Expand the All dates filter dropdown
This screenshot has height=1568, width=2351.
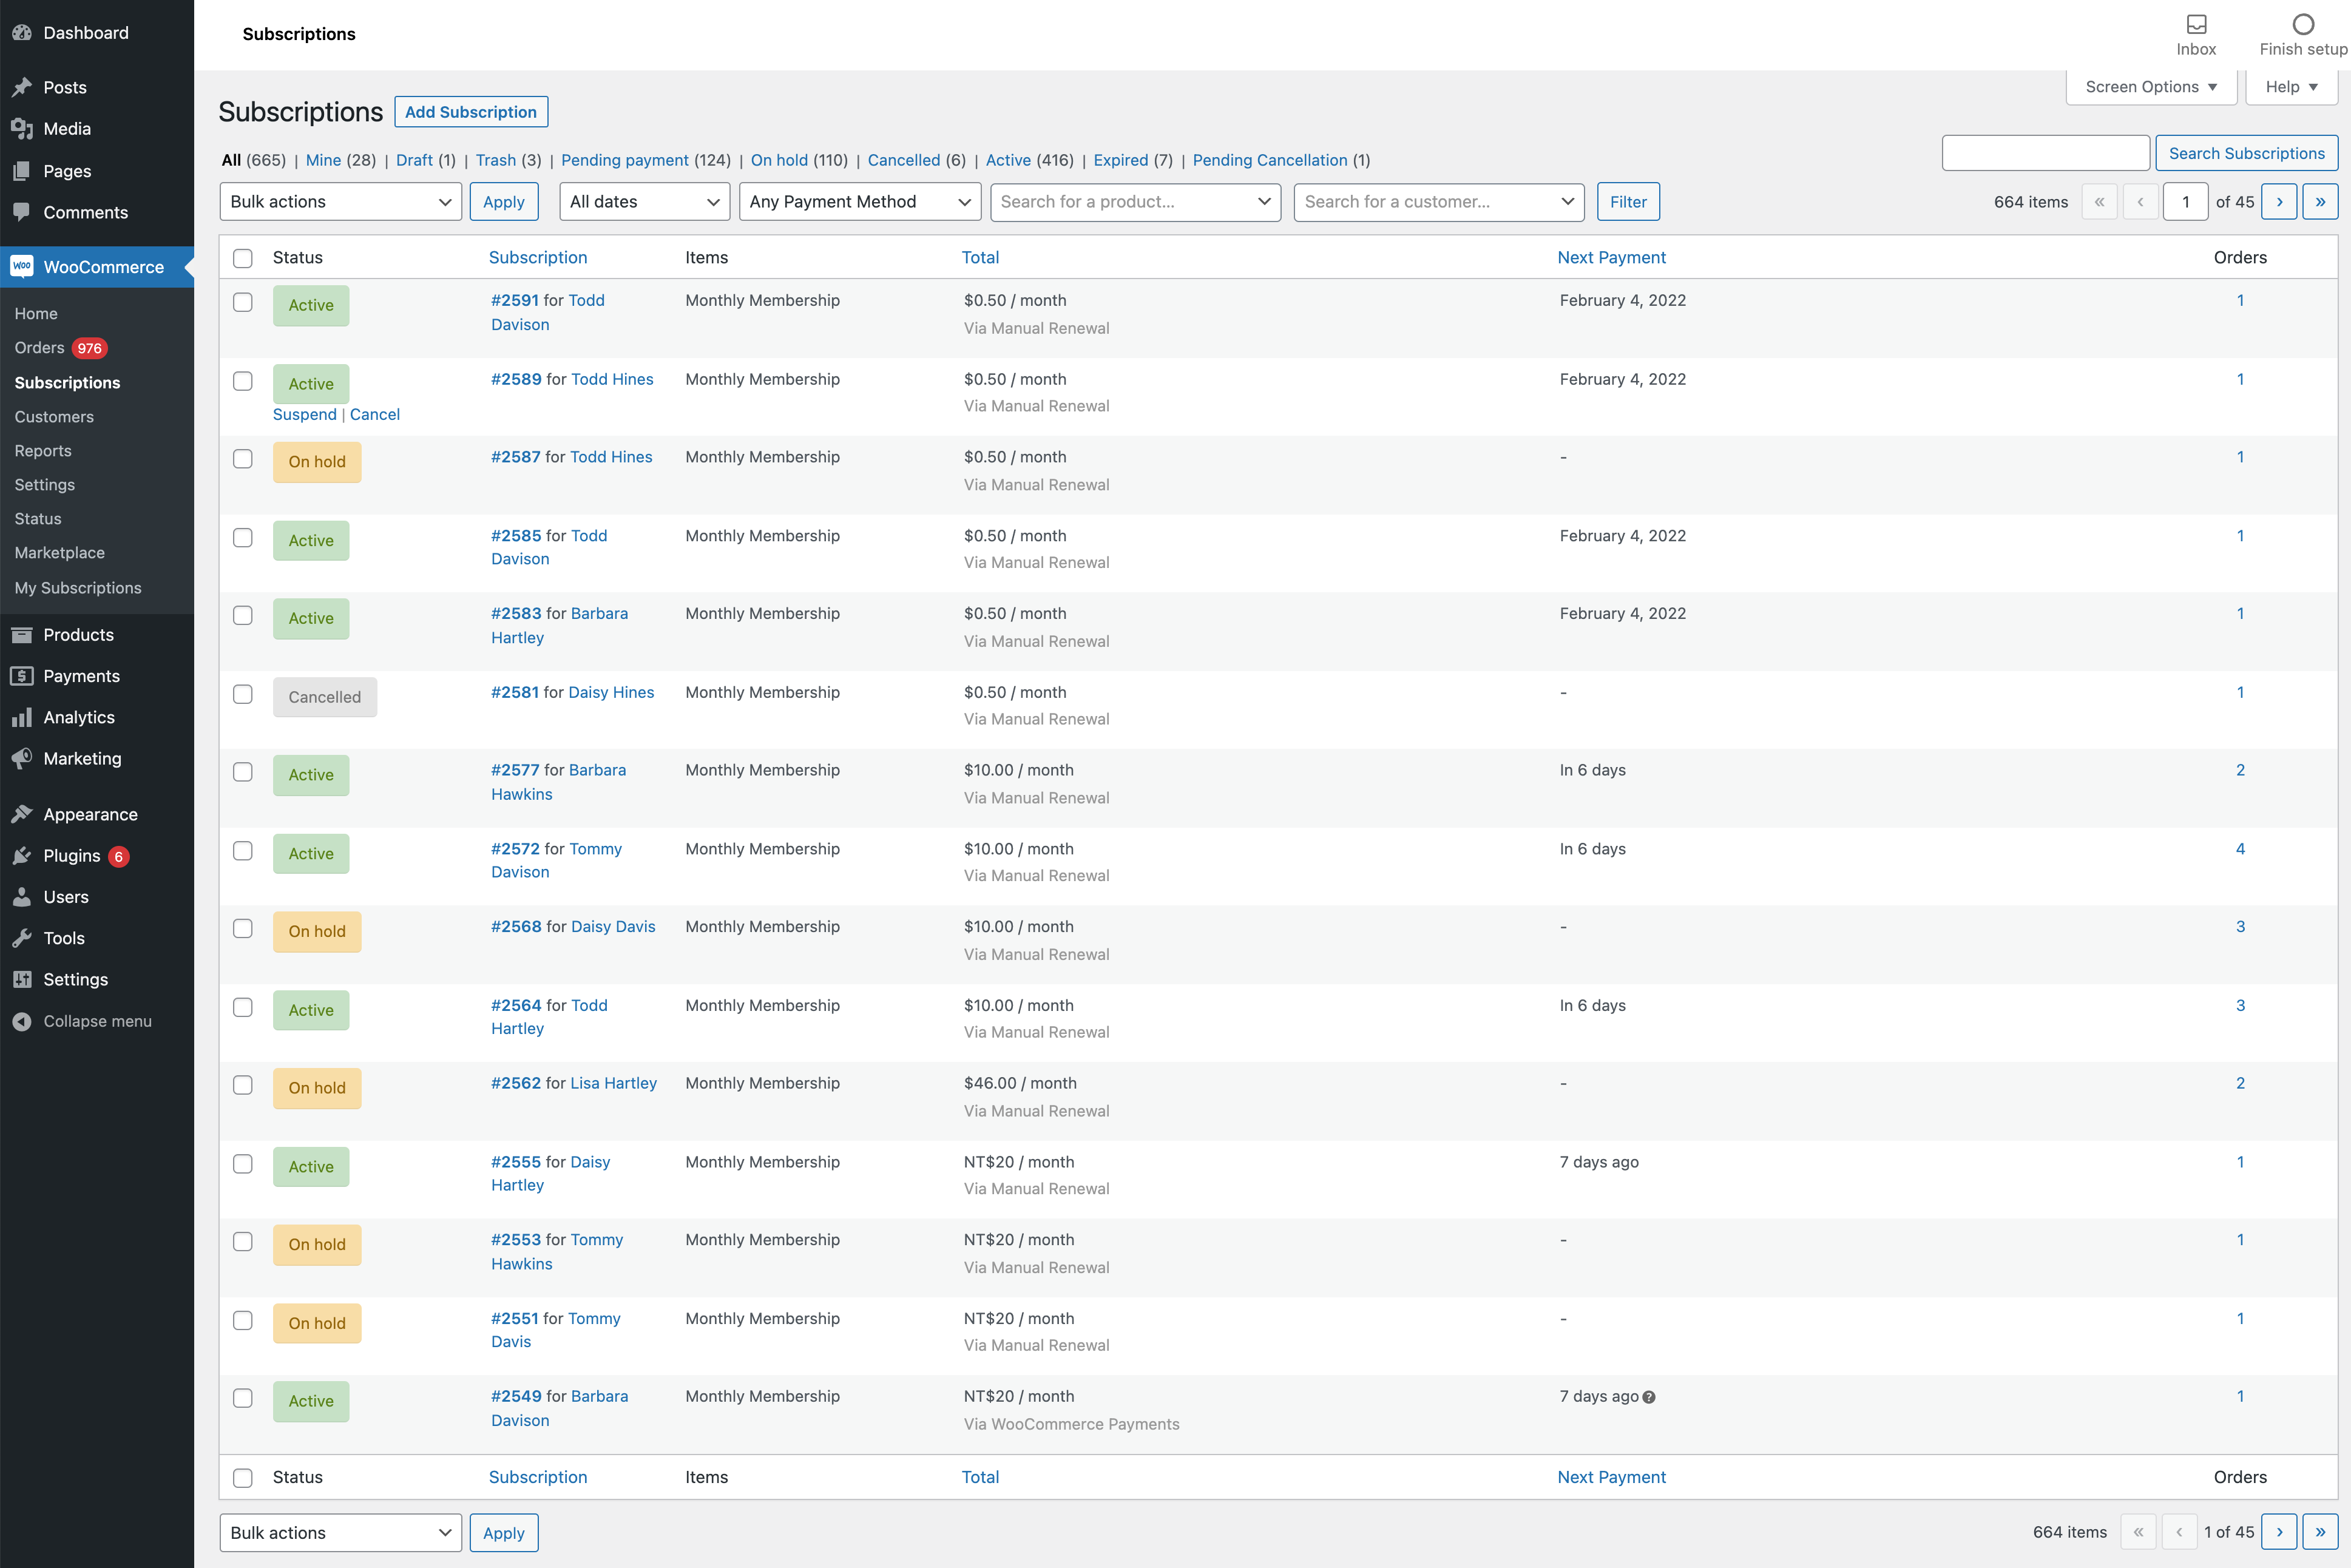[644, 201]
